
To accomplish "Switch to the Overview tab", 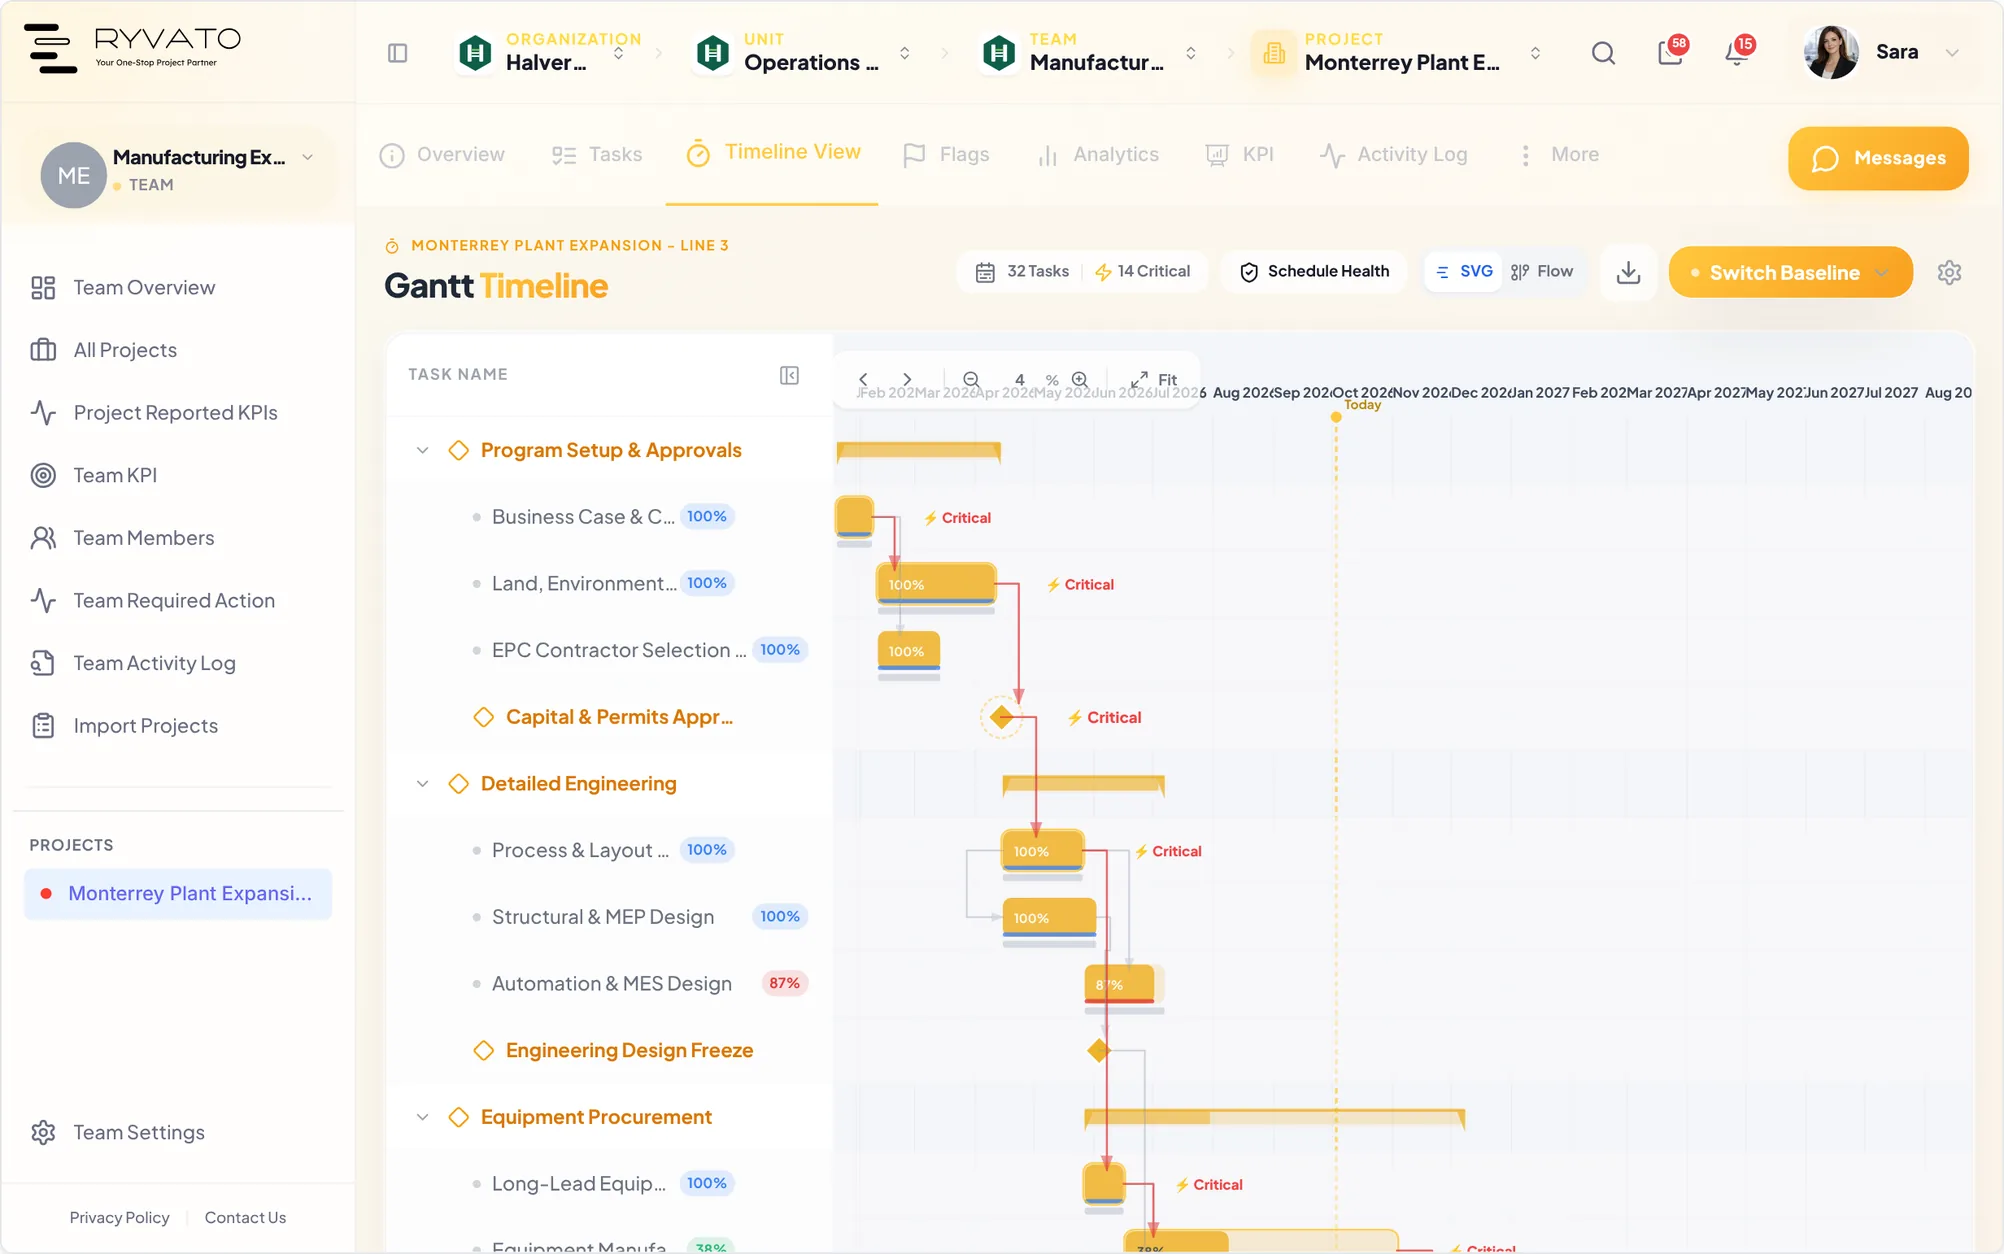I will click(x=442, y=155).
